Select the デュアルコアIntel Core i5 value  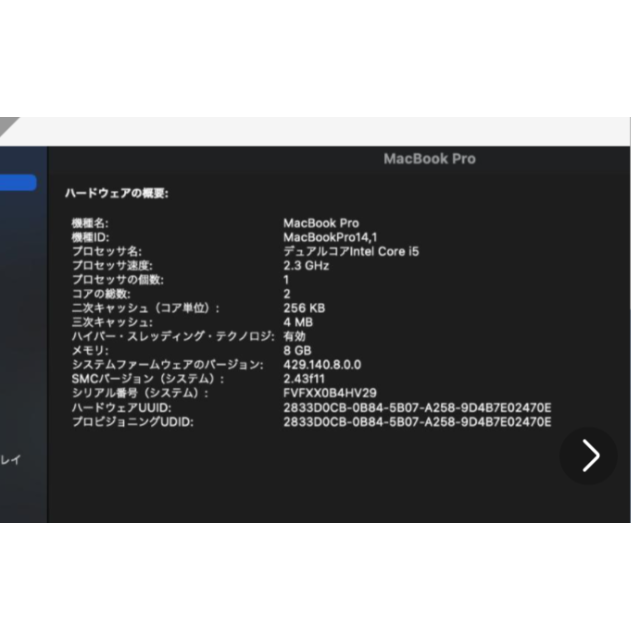point(351,251)
